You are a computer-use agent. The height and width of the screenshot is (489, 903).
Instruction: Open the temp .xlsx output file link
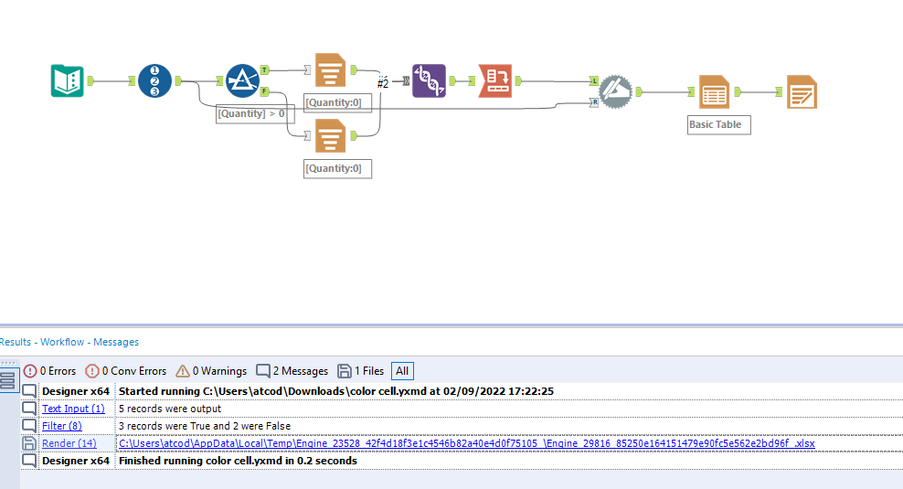[466, 443]
